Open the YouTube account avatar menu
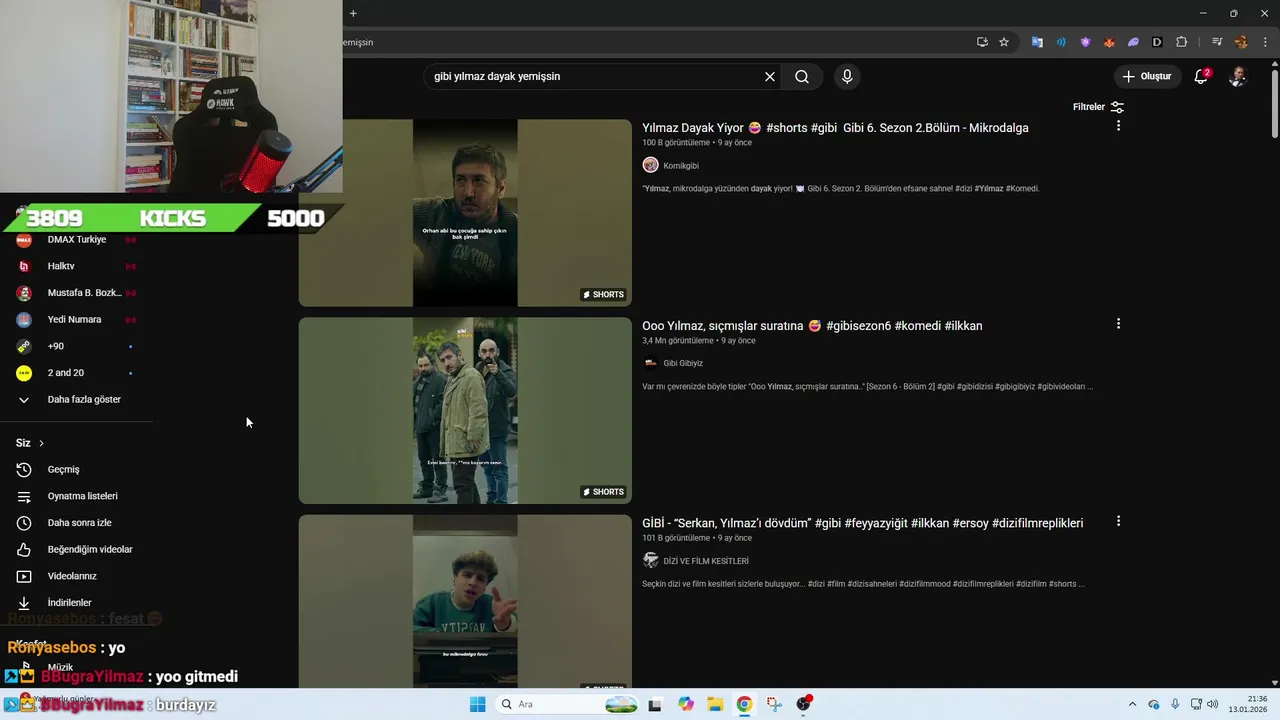The height and width of the screenshot is (720, 1280). tap(1238, 76)
